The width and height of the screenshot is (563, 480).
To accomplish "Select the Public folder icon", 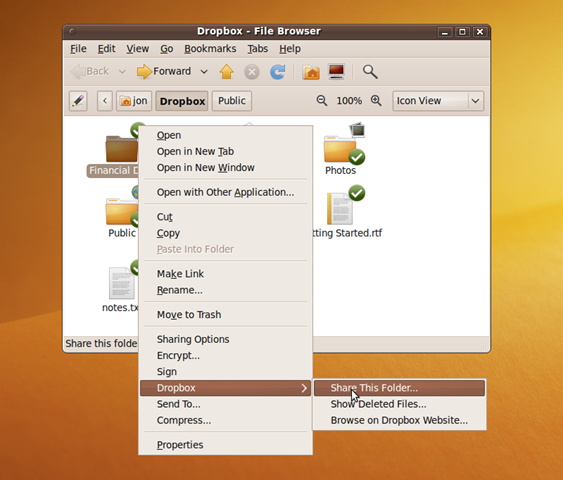I will coord(122,211).
